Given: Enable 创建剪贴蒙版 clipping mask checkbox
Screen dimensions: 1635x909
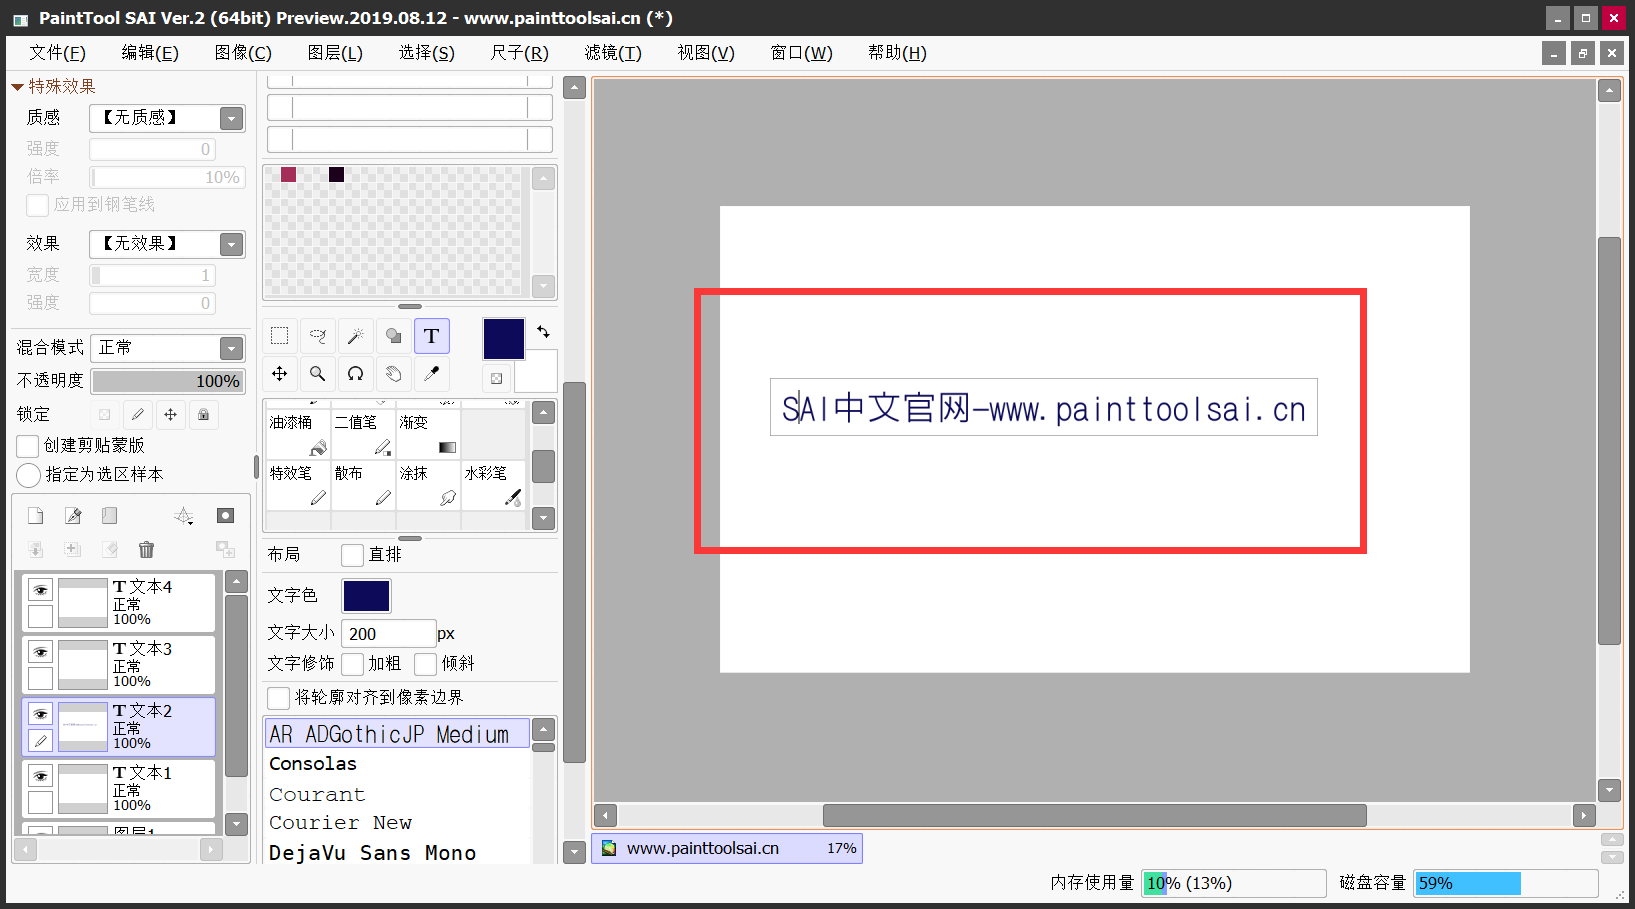Looking at the screenshot, I should [28, 446].
